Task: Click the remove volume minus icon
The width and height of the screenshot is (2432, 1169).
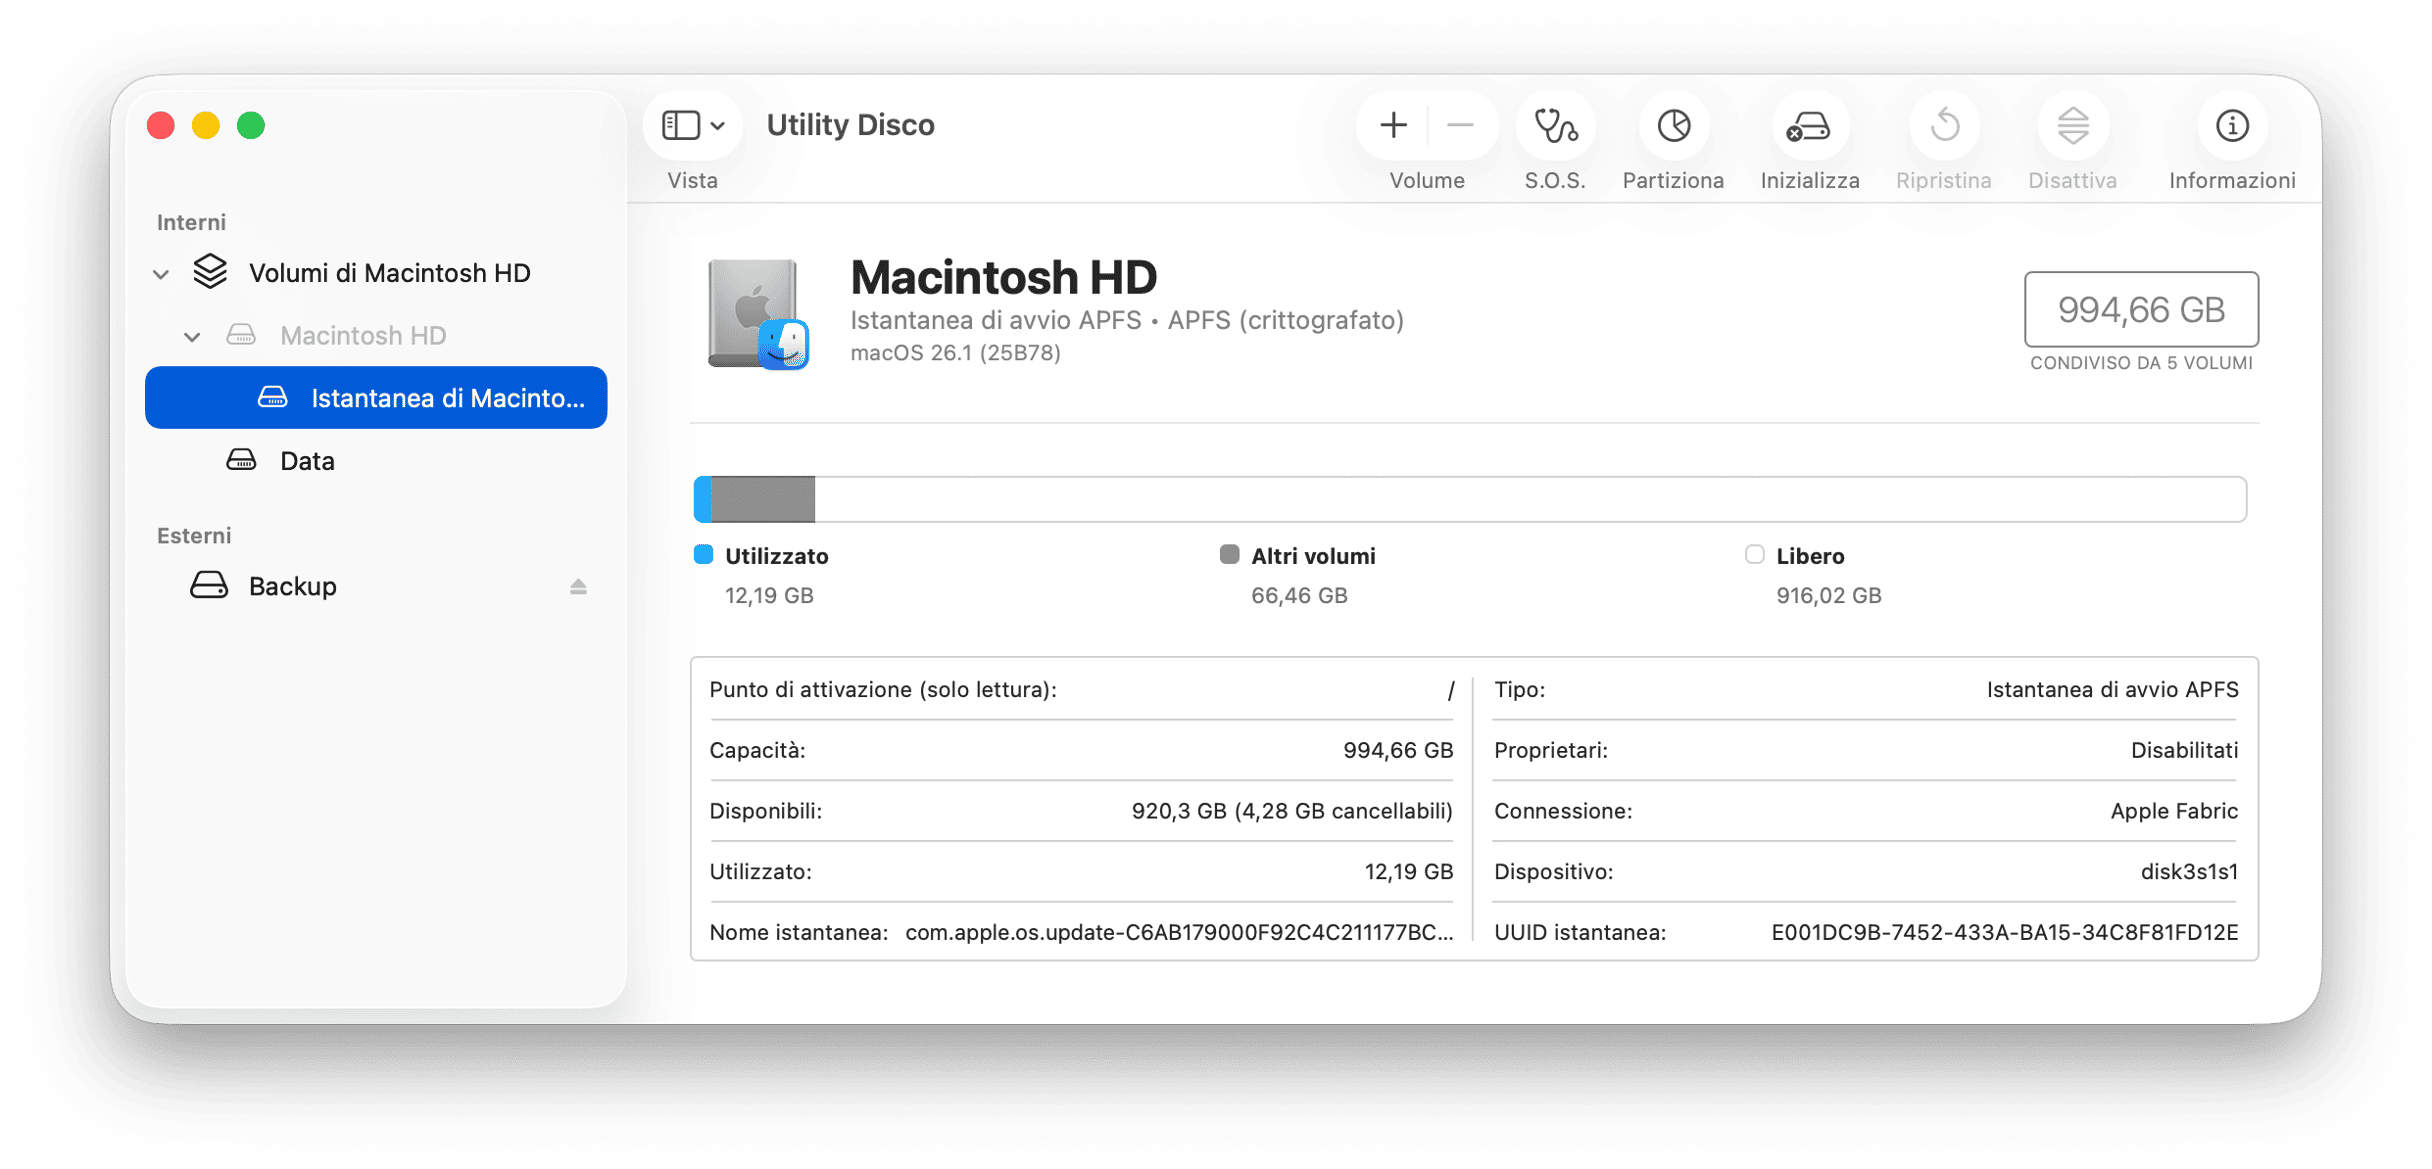Action: (1460, 126)
